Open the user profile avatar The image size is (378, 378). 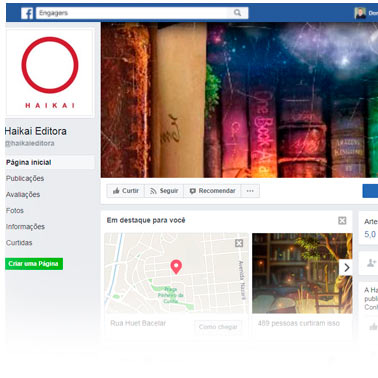360,13
